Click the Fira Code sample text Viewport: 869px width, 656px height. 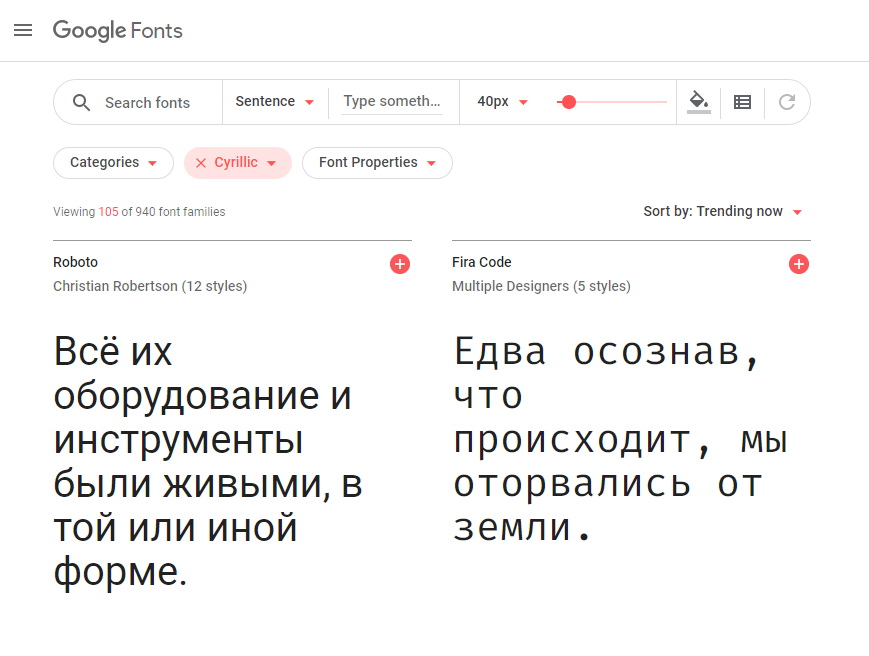click(x=620, y=439)
